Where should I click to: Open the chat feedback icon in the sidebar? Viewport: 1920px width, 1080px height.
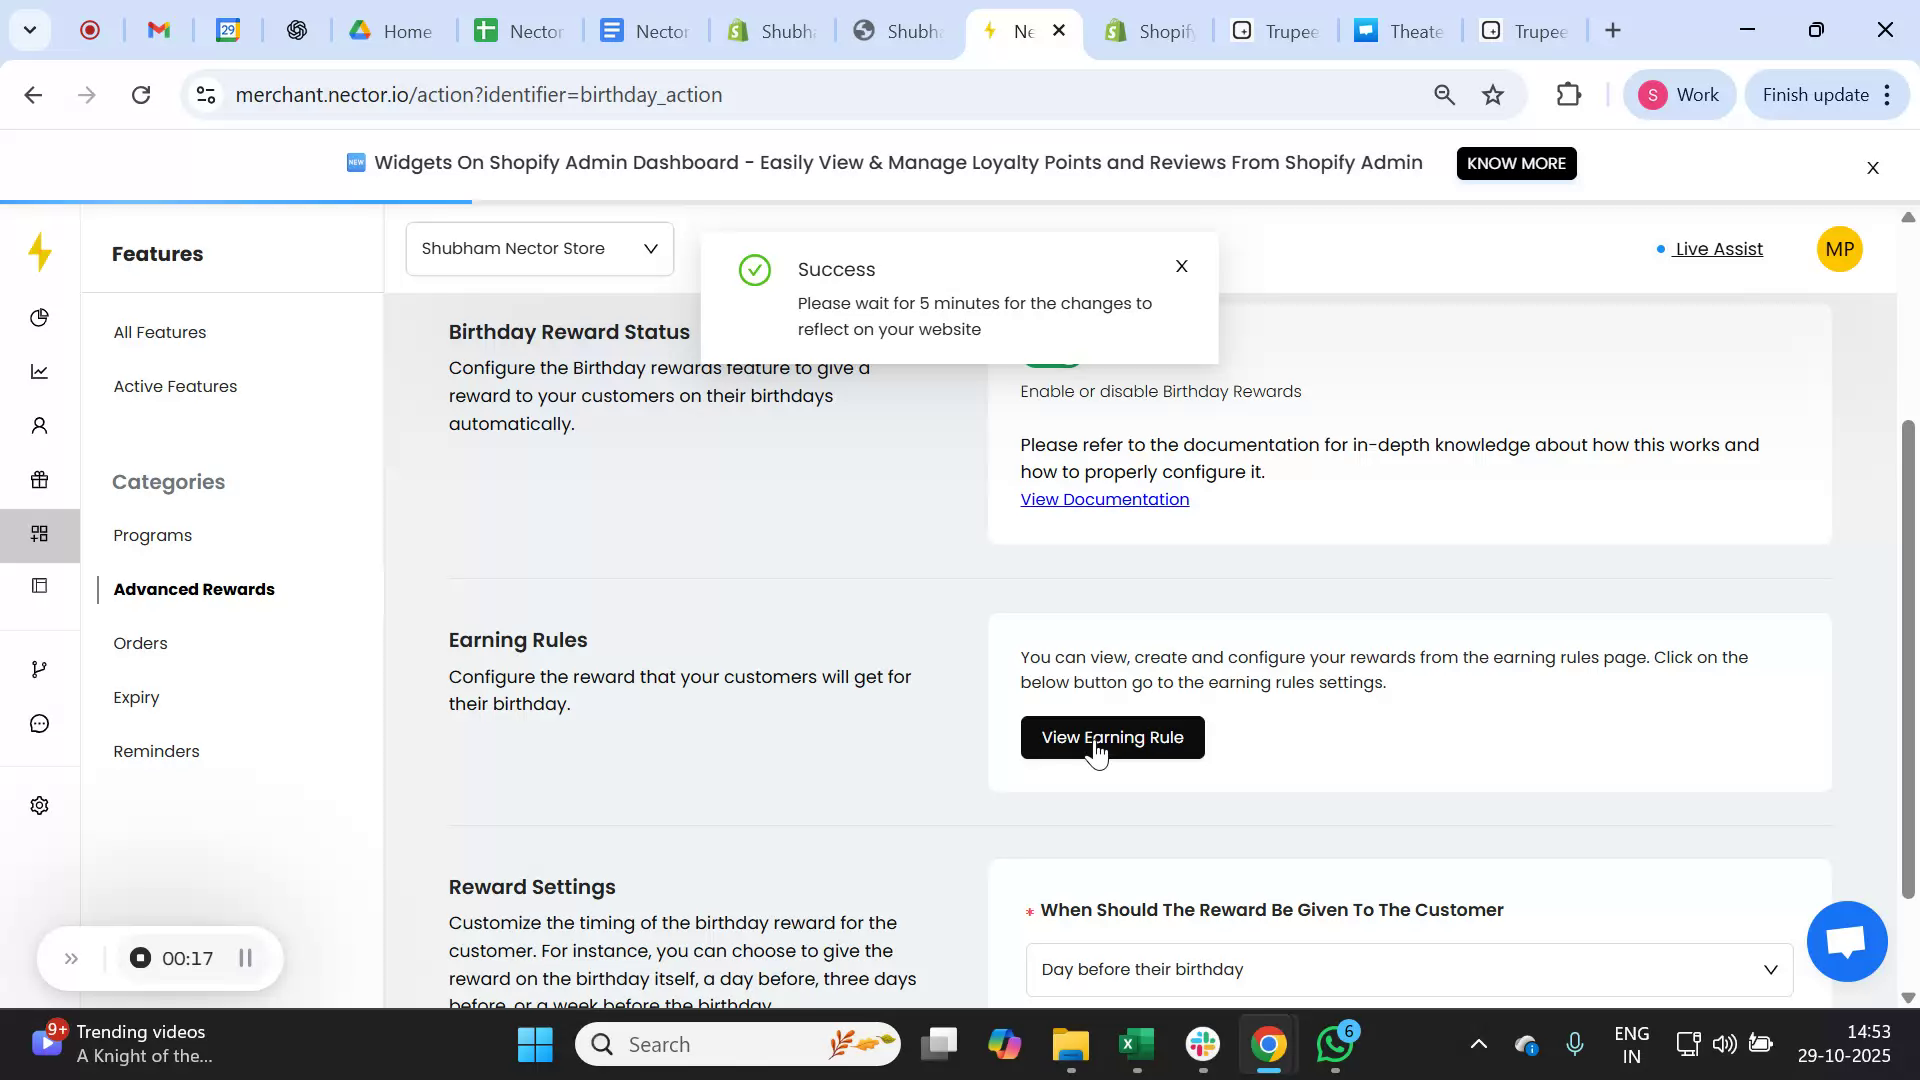(40, 723)
